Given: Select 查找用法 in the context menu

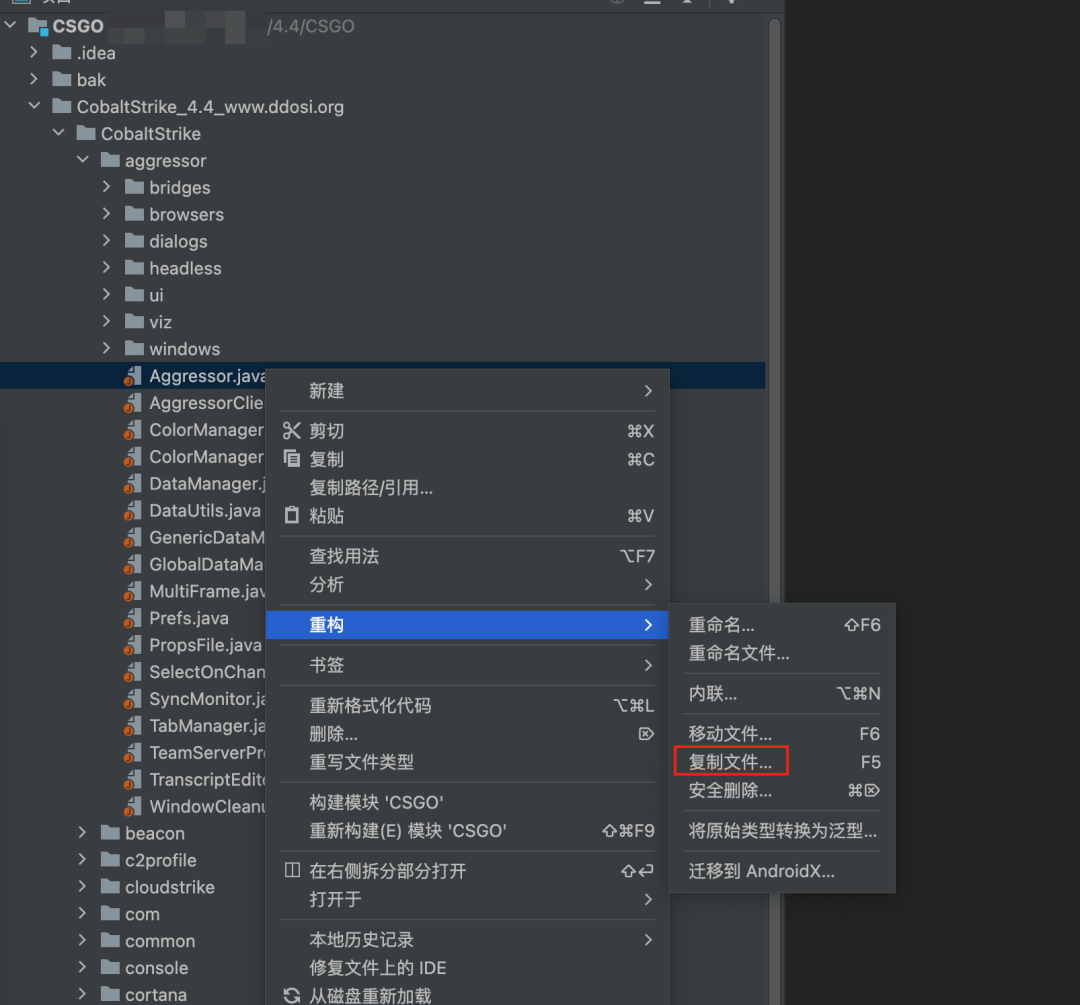Looking at the screenshot, I should pos(467,557).
